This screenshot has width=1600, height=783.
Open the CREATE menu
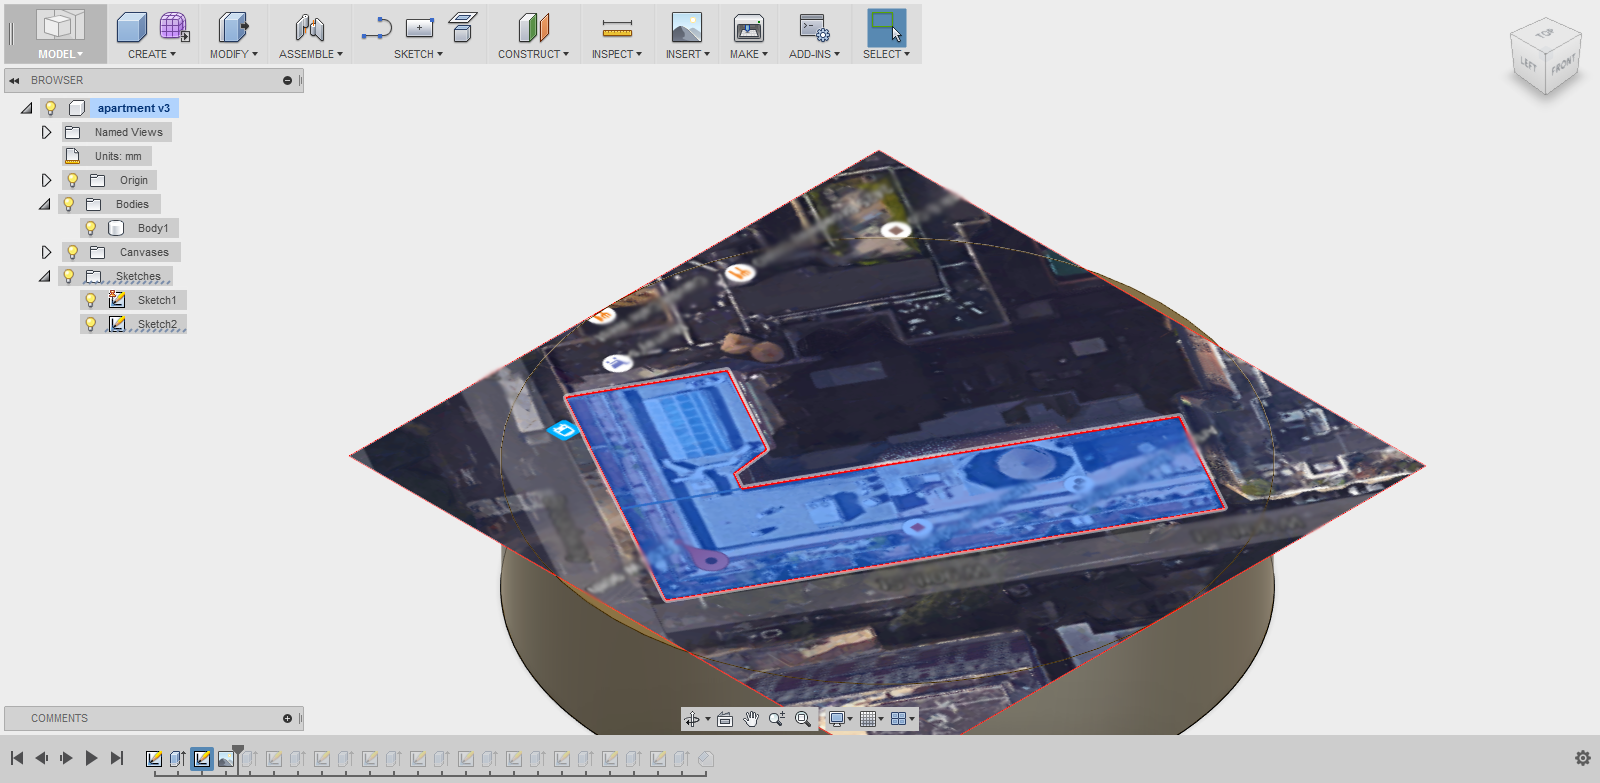coord(152,54)
